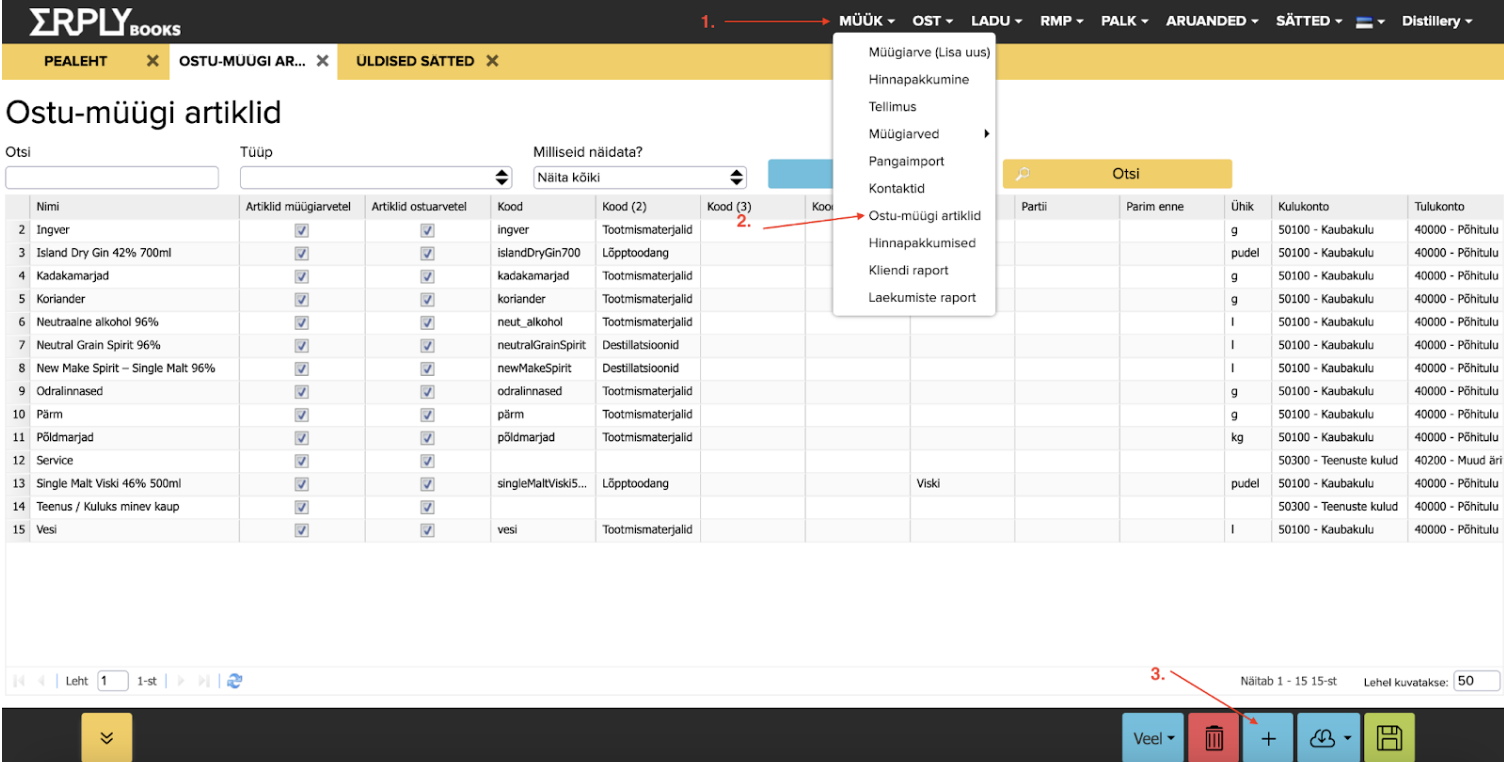Viewport: 1504px width, 762px height.
Task: Close the Pealeht tab with X
Action: 152,61
